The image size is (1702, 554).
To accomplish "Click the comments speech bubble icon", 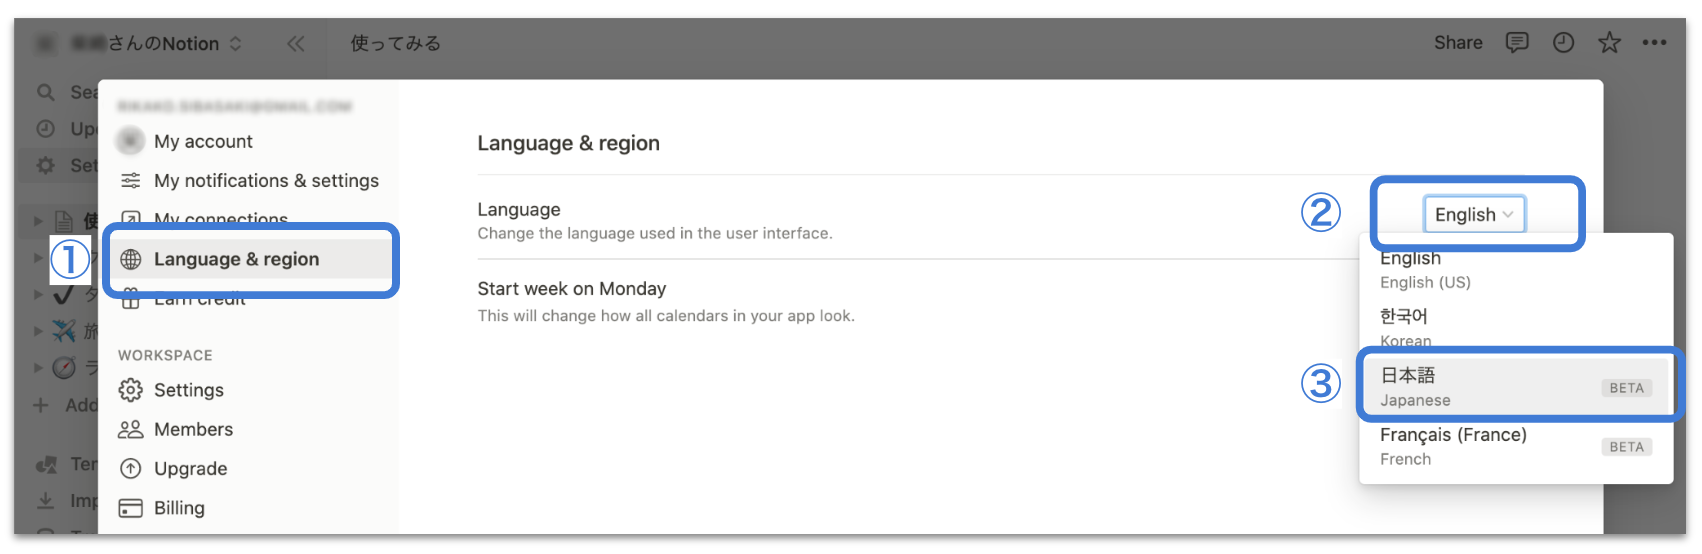I will [x=1517, y=43].
